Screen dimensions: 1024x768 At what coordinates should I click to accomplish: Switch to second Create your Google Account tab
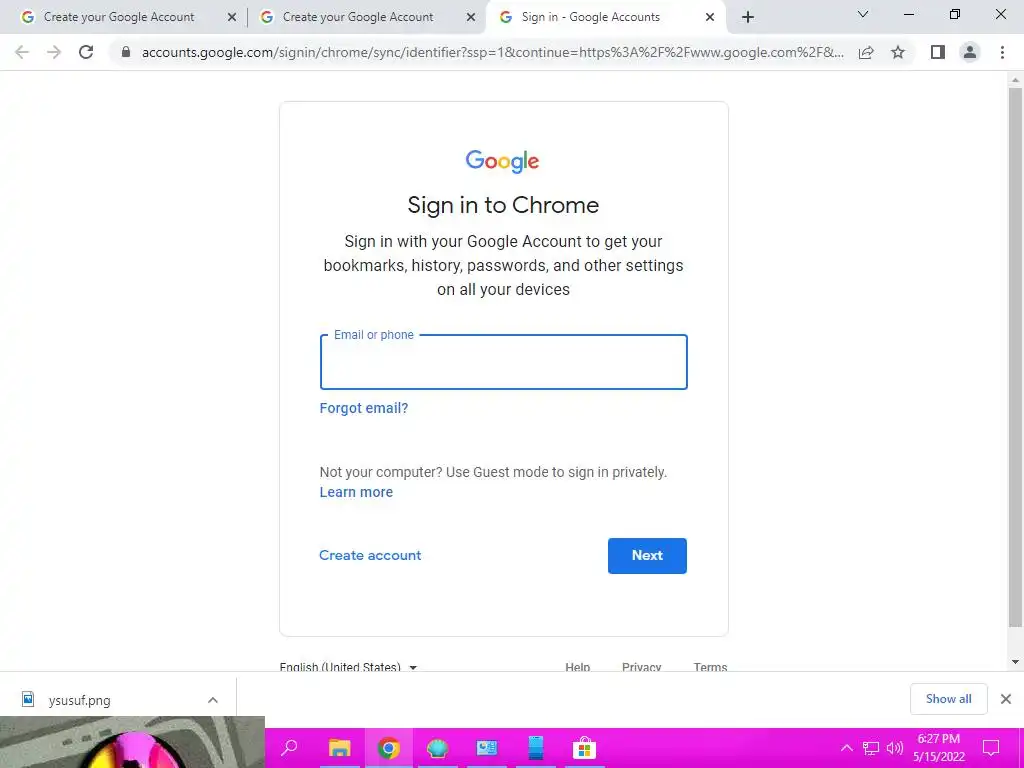tap(367, 17)
